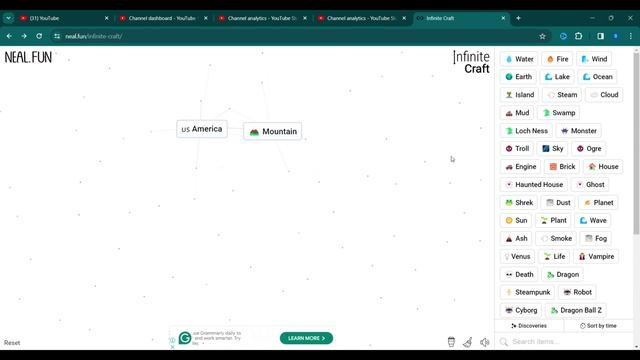The height and width of the screenshot is (360, 640).
Task: Select the Shrek element
Action: [x=519, y=202]
